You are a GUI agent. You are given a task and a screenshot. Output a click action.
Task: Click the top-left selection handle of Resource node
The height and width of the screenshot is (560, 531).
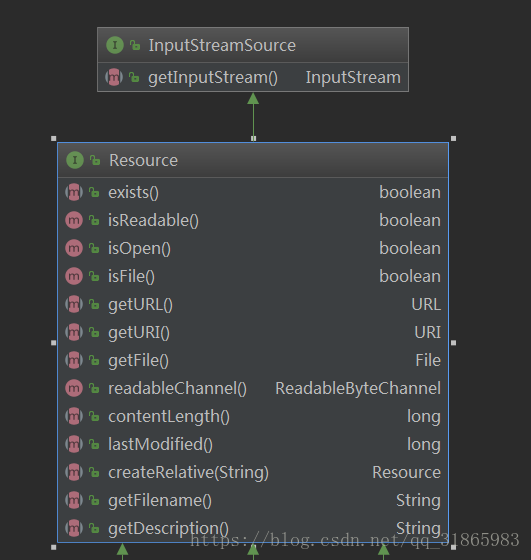click(x=54, y=138)
